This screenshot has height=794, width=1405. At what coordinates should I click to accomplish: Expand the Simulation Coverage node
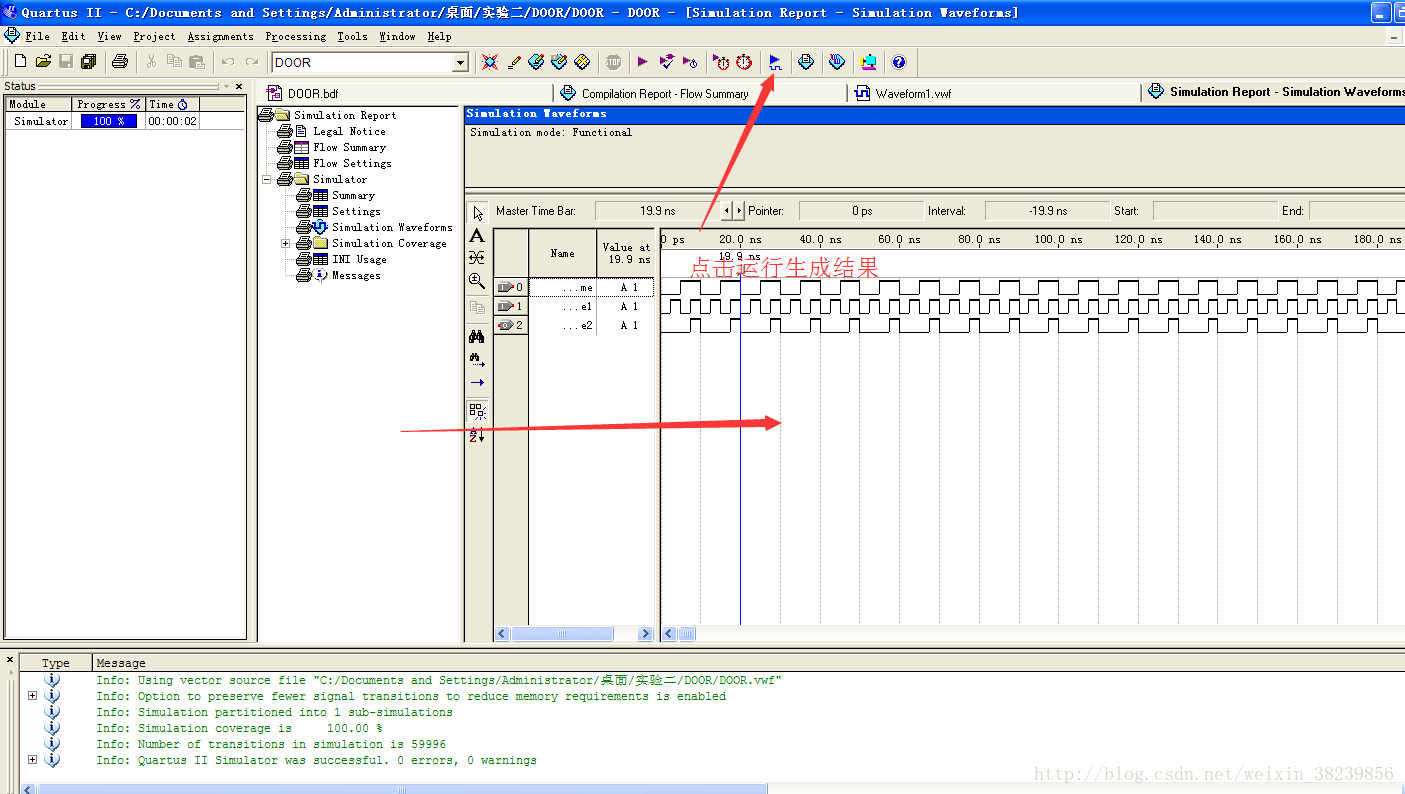pyautogui.click(x=286, y=243)
